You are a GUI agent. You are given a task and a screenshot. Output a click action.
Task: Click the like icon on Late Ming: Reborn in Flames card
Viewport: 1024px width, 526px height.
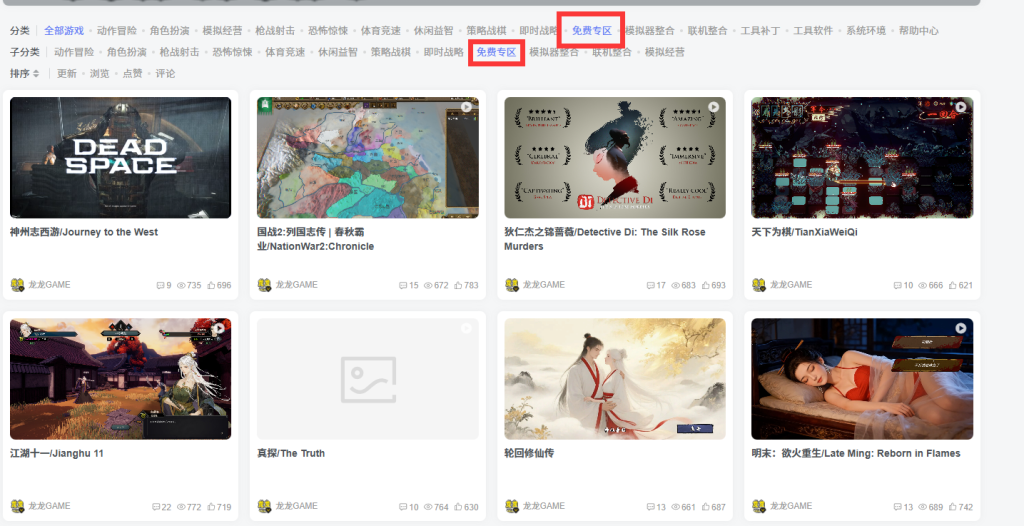953,507
